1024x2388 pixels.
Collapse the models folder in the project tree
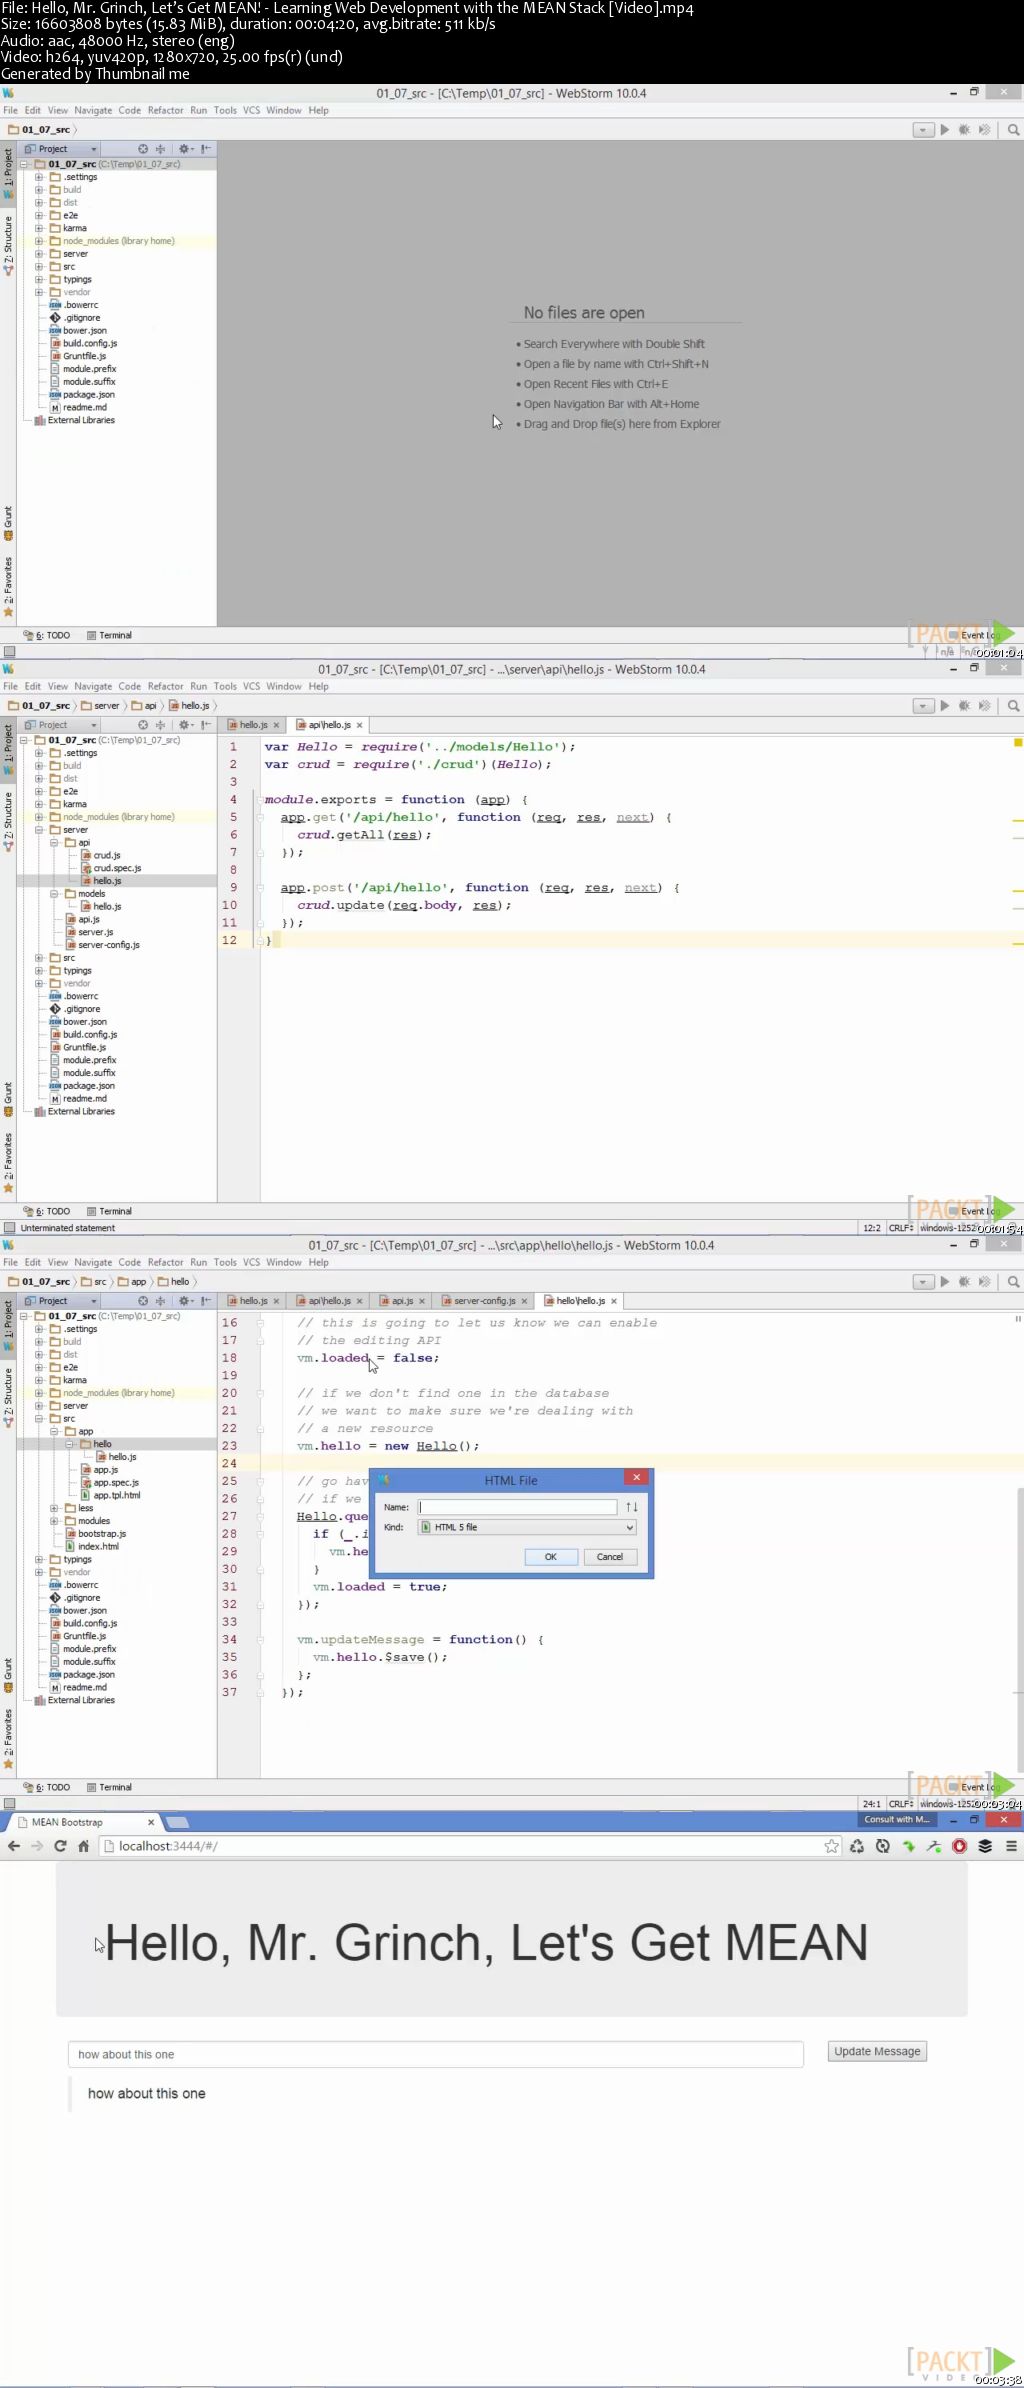[x=54, y=894]
